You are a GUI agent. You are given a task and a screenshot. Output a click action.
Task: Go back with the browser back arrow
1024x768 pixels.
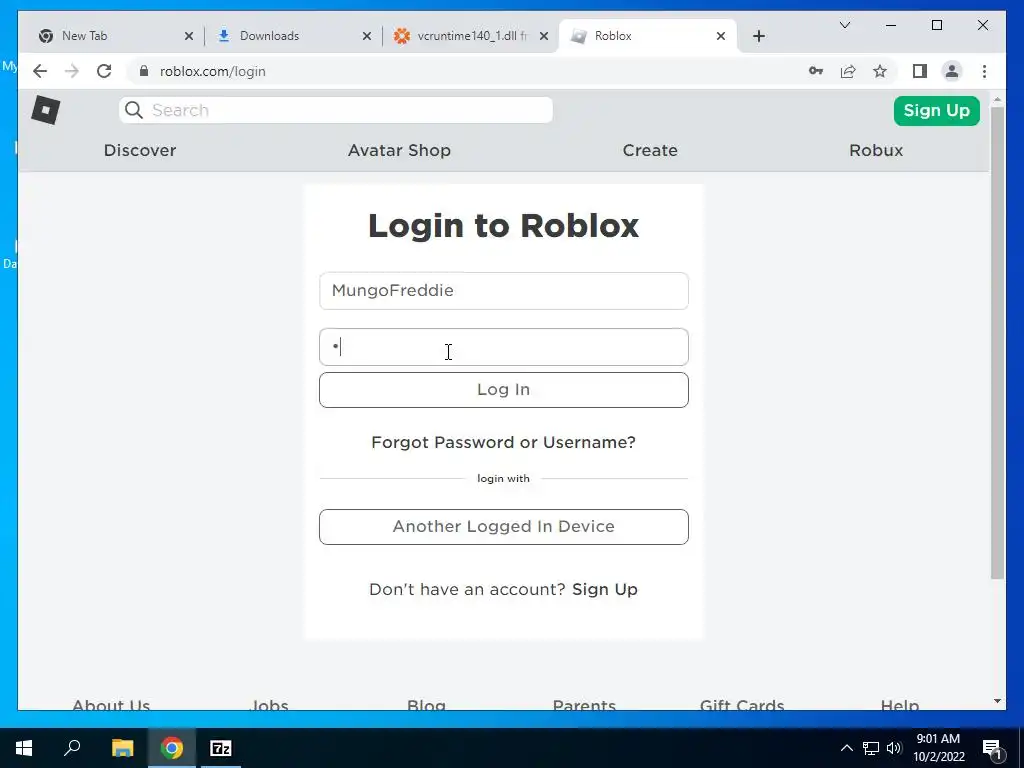click(x=40, y=71)
